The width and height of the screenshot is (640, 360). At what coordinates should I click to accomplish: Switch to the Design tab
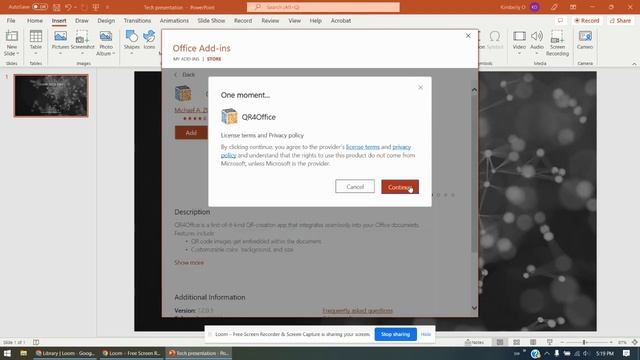pyautogui.click(x=106, y=20)
